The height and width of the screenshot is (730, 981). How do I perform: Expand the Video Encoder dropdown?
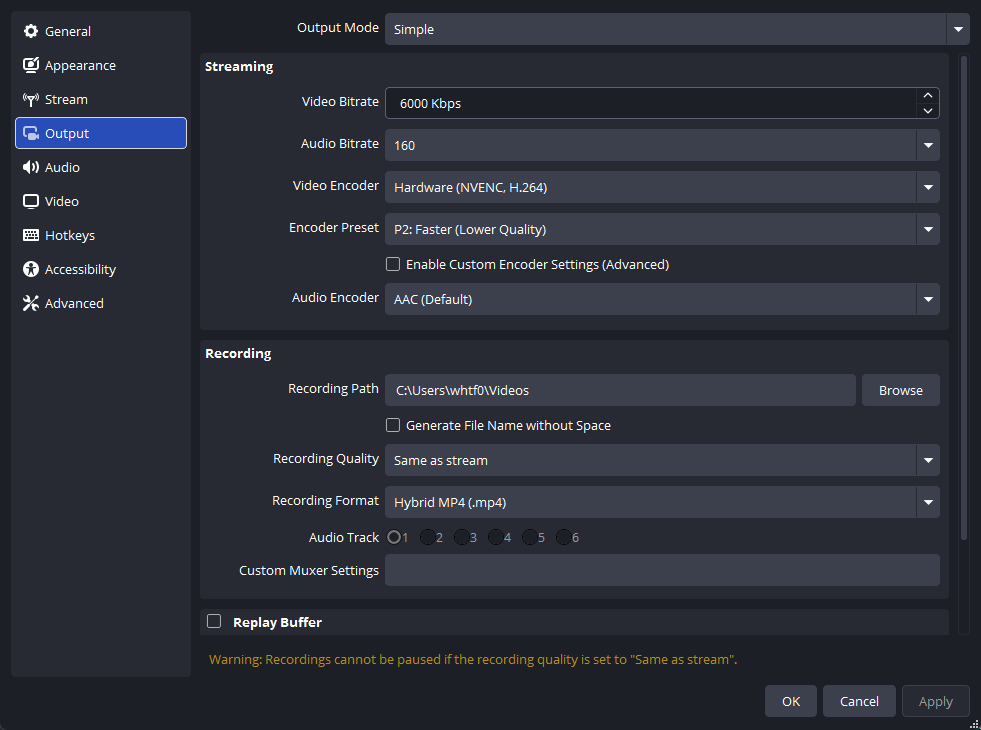pos(662,187)
